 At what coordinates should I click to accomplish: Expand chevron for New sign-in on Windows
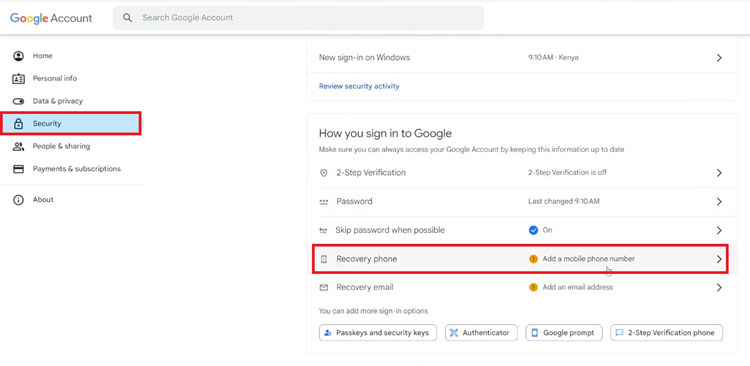719,58
